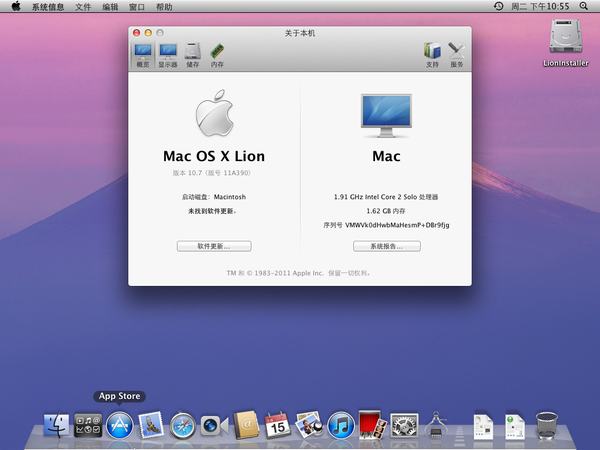Open 系统报告… system report
This screenshot has height=450, width=600.
386,245
